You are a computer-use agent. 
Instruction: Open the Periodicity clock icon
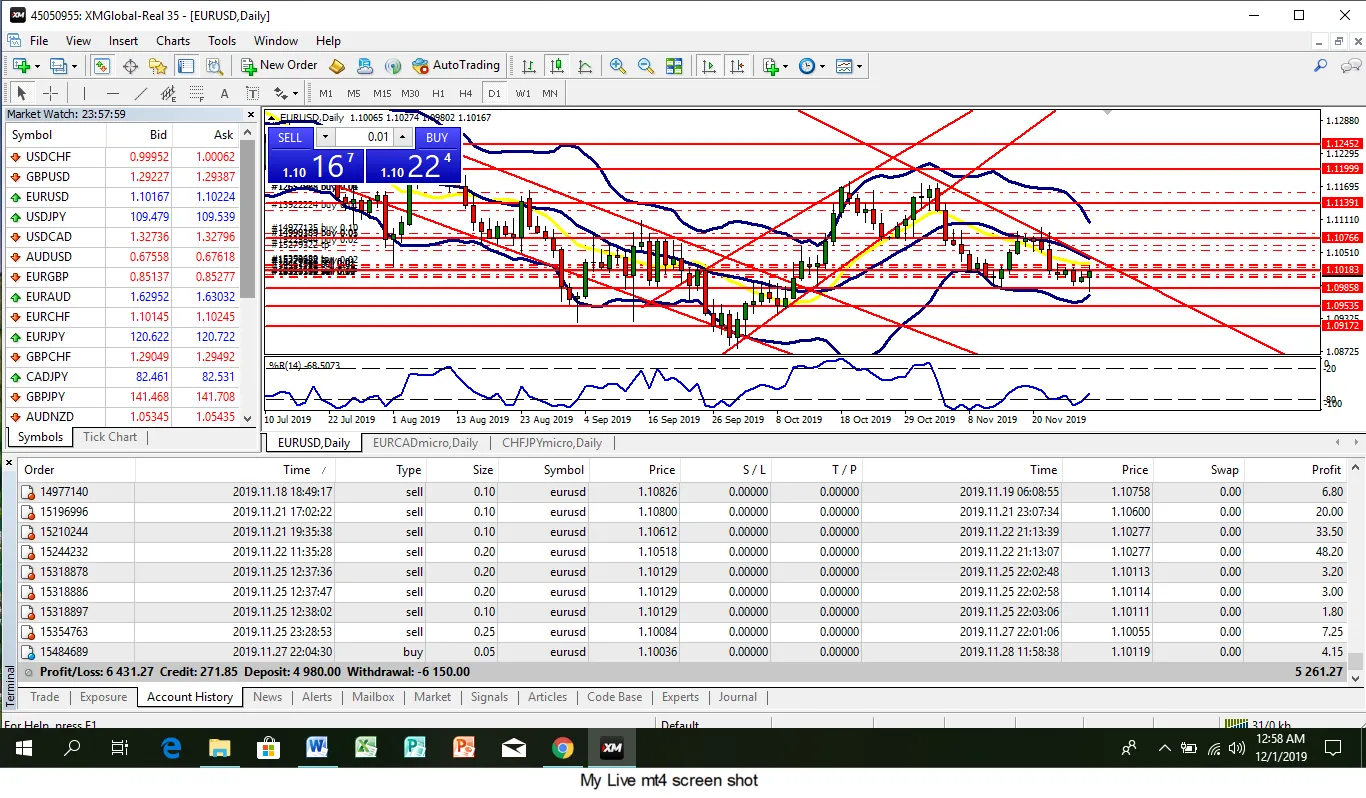click(806, 66)
